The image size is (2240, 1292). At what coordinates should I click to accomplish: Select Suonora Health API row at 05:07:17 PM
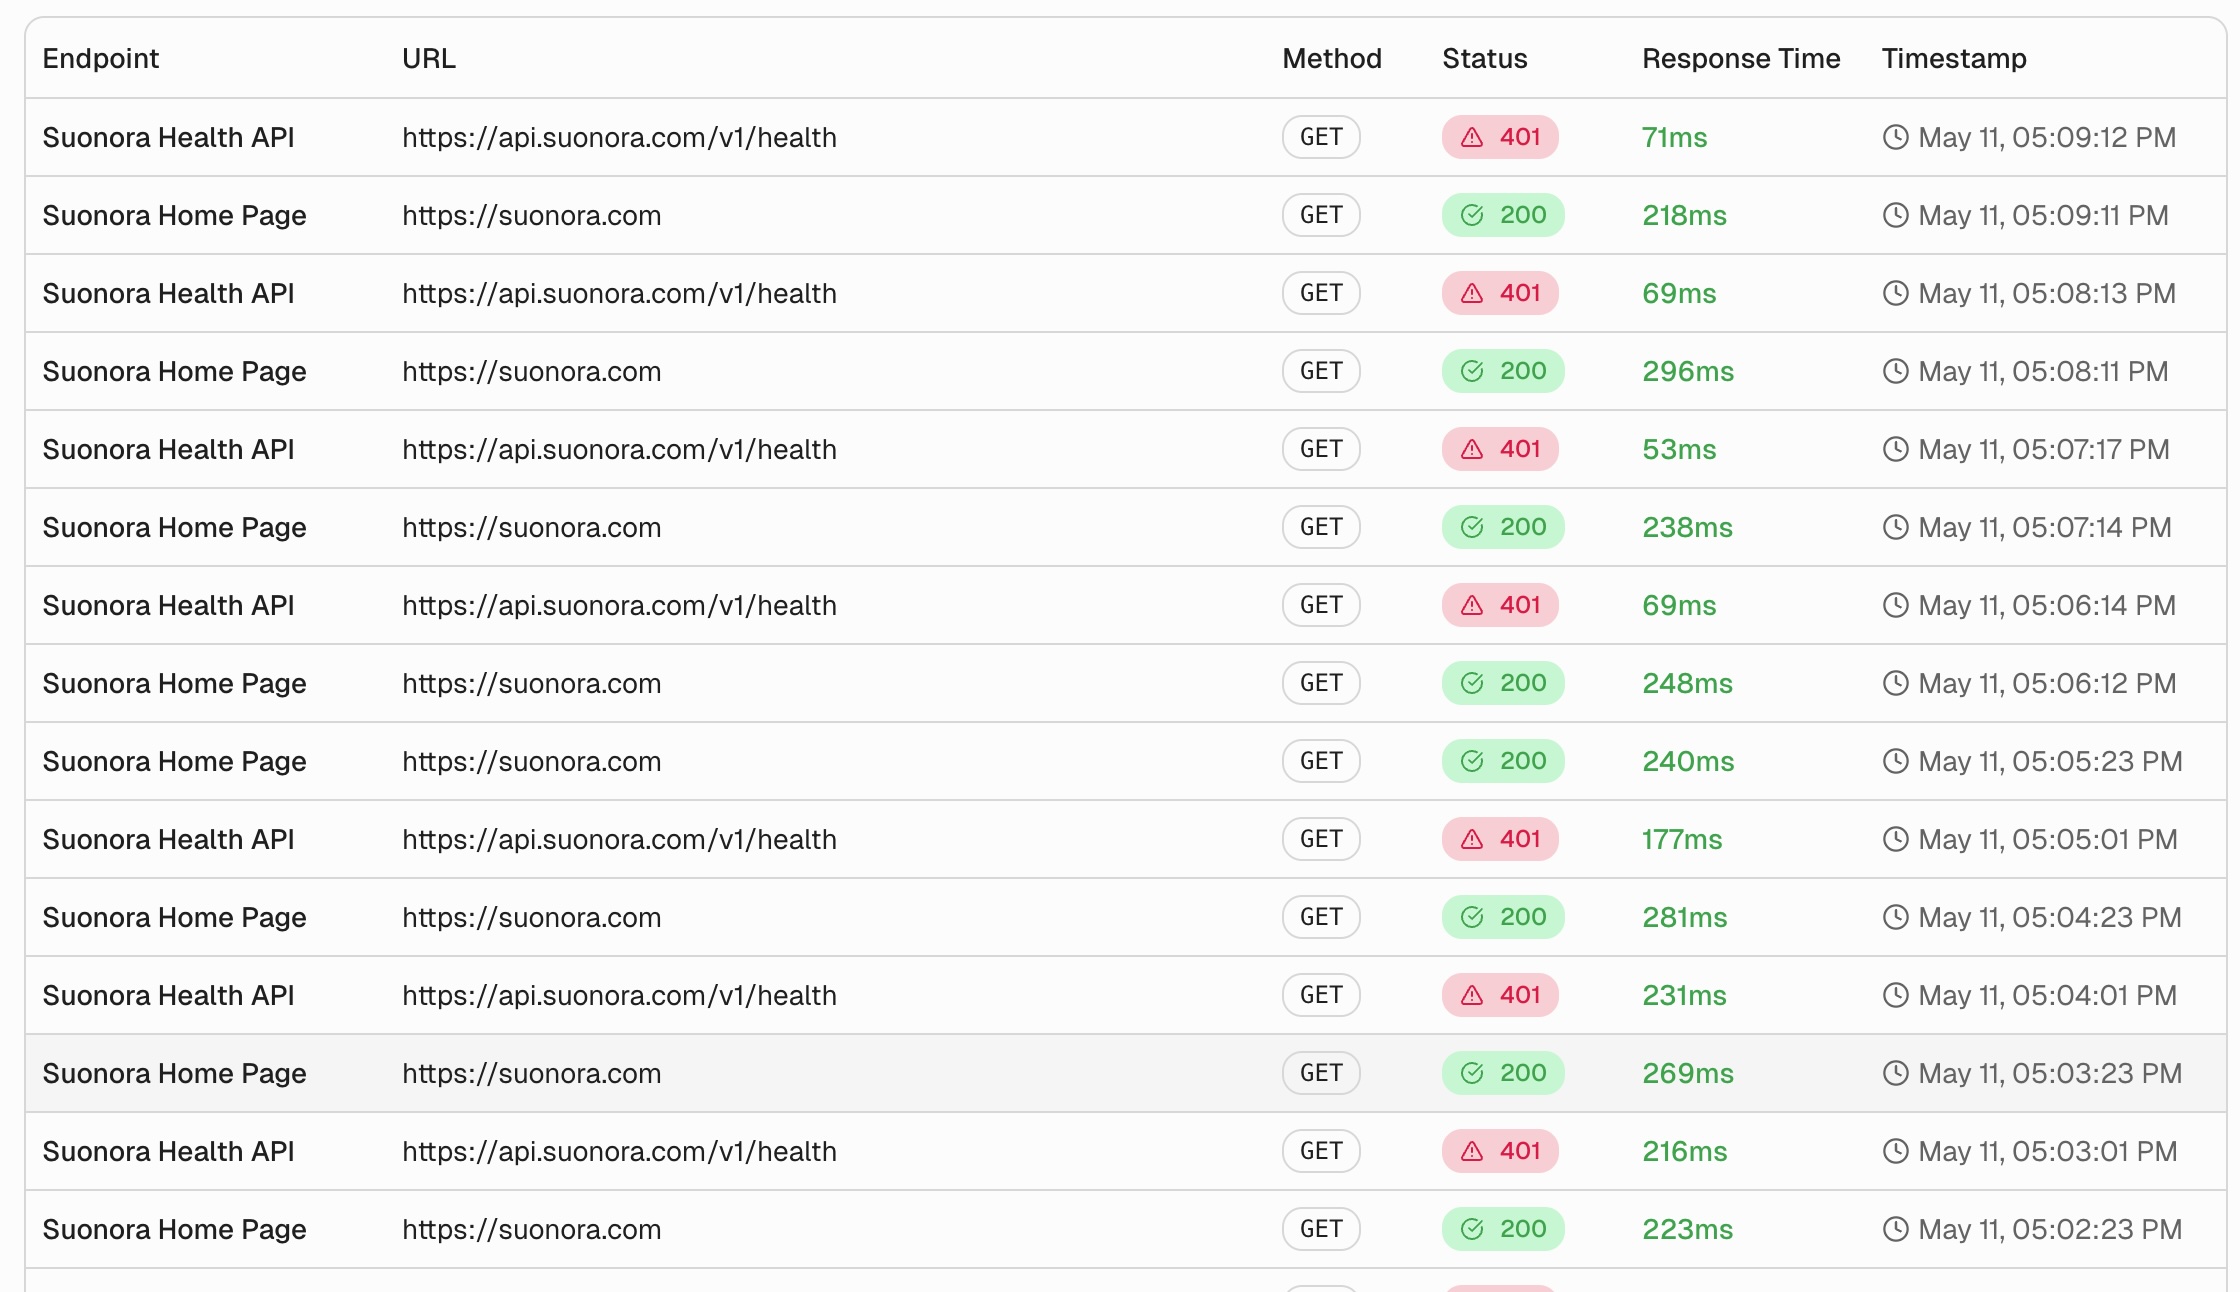pyautogui.click(x=1126, y=449)
